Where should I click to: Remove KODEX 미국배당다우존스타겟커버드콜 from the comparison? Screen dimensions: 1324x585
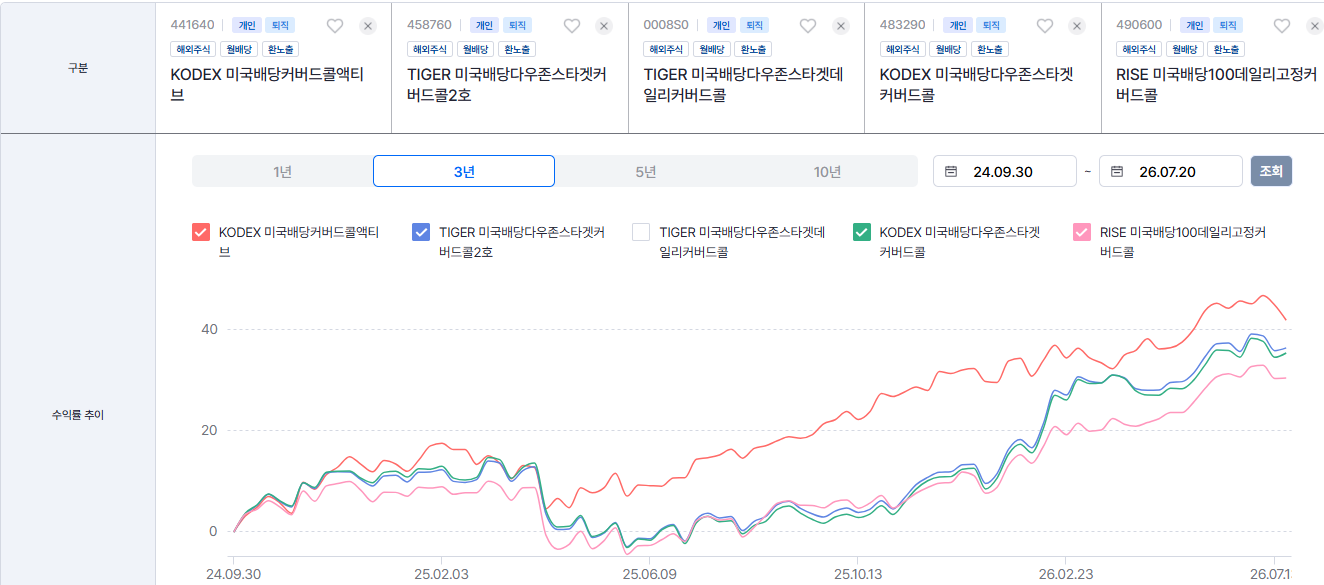(x=1077, y=26)
